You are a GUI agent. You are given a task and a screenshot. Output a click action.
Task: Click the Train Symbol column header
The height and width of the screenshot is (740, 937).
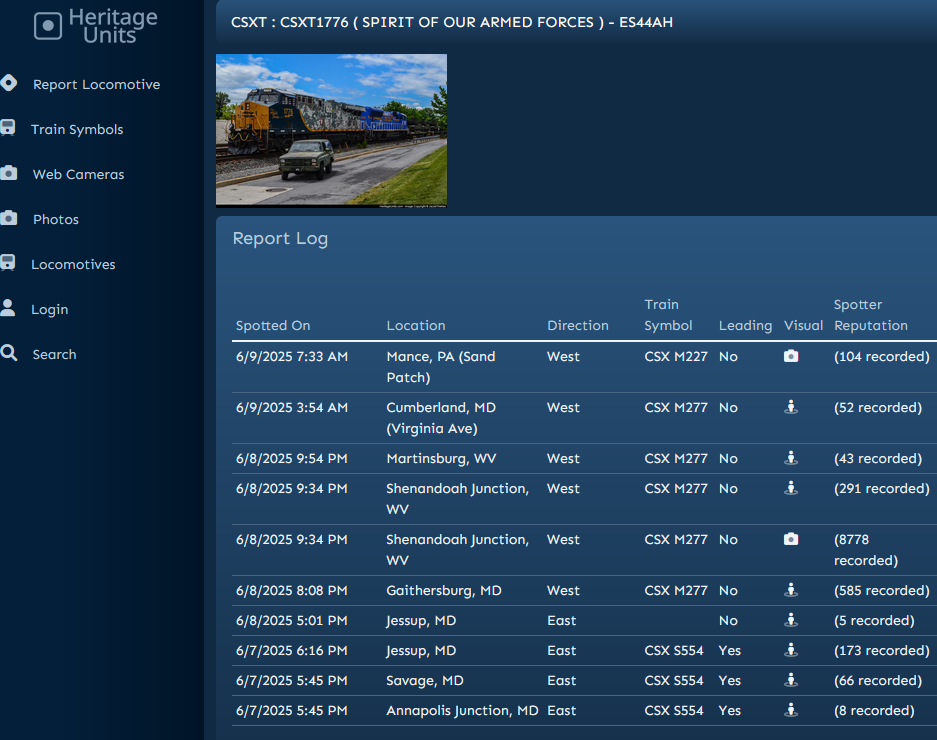pos(668,315)
